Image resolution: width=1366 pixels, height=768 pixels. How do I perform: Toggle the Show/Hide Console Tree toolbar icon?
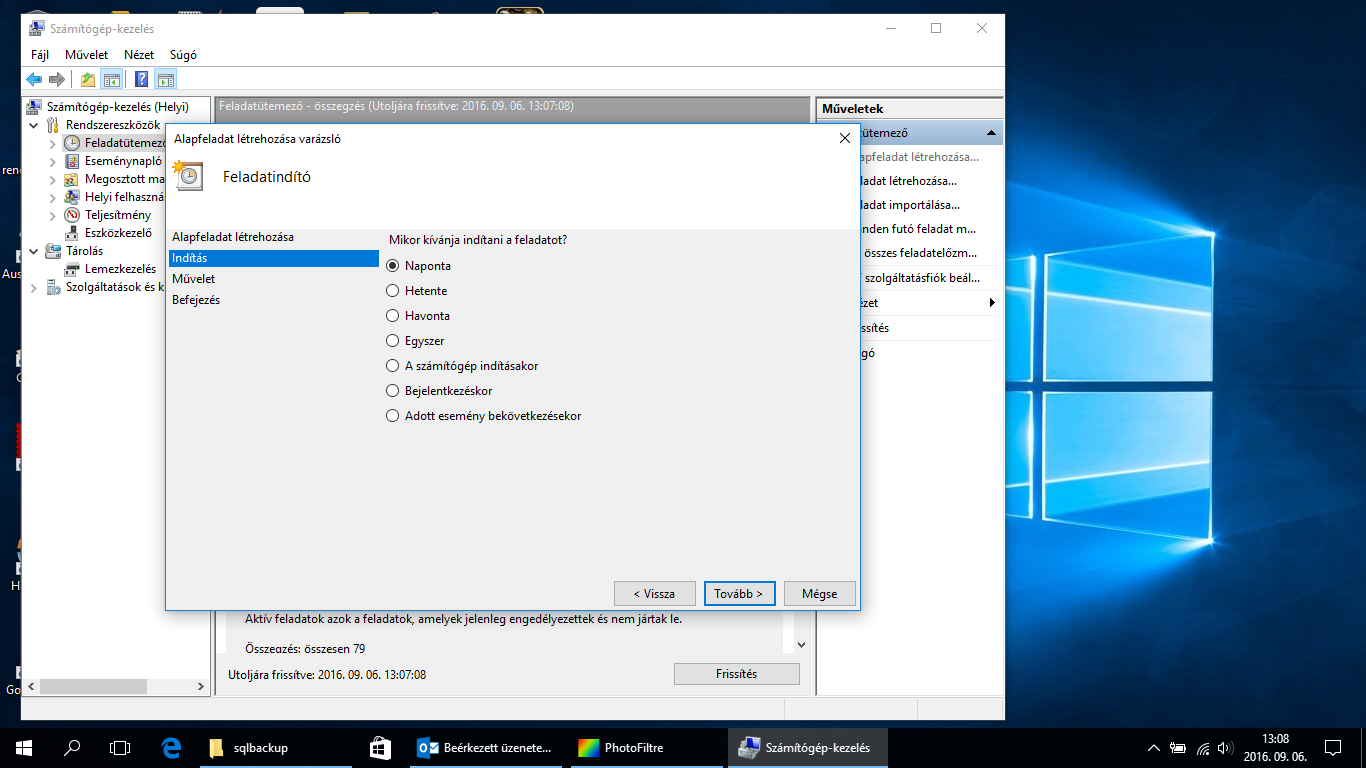[x=112, y=80]
